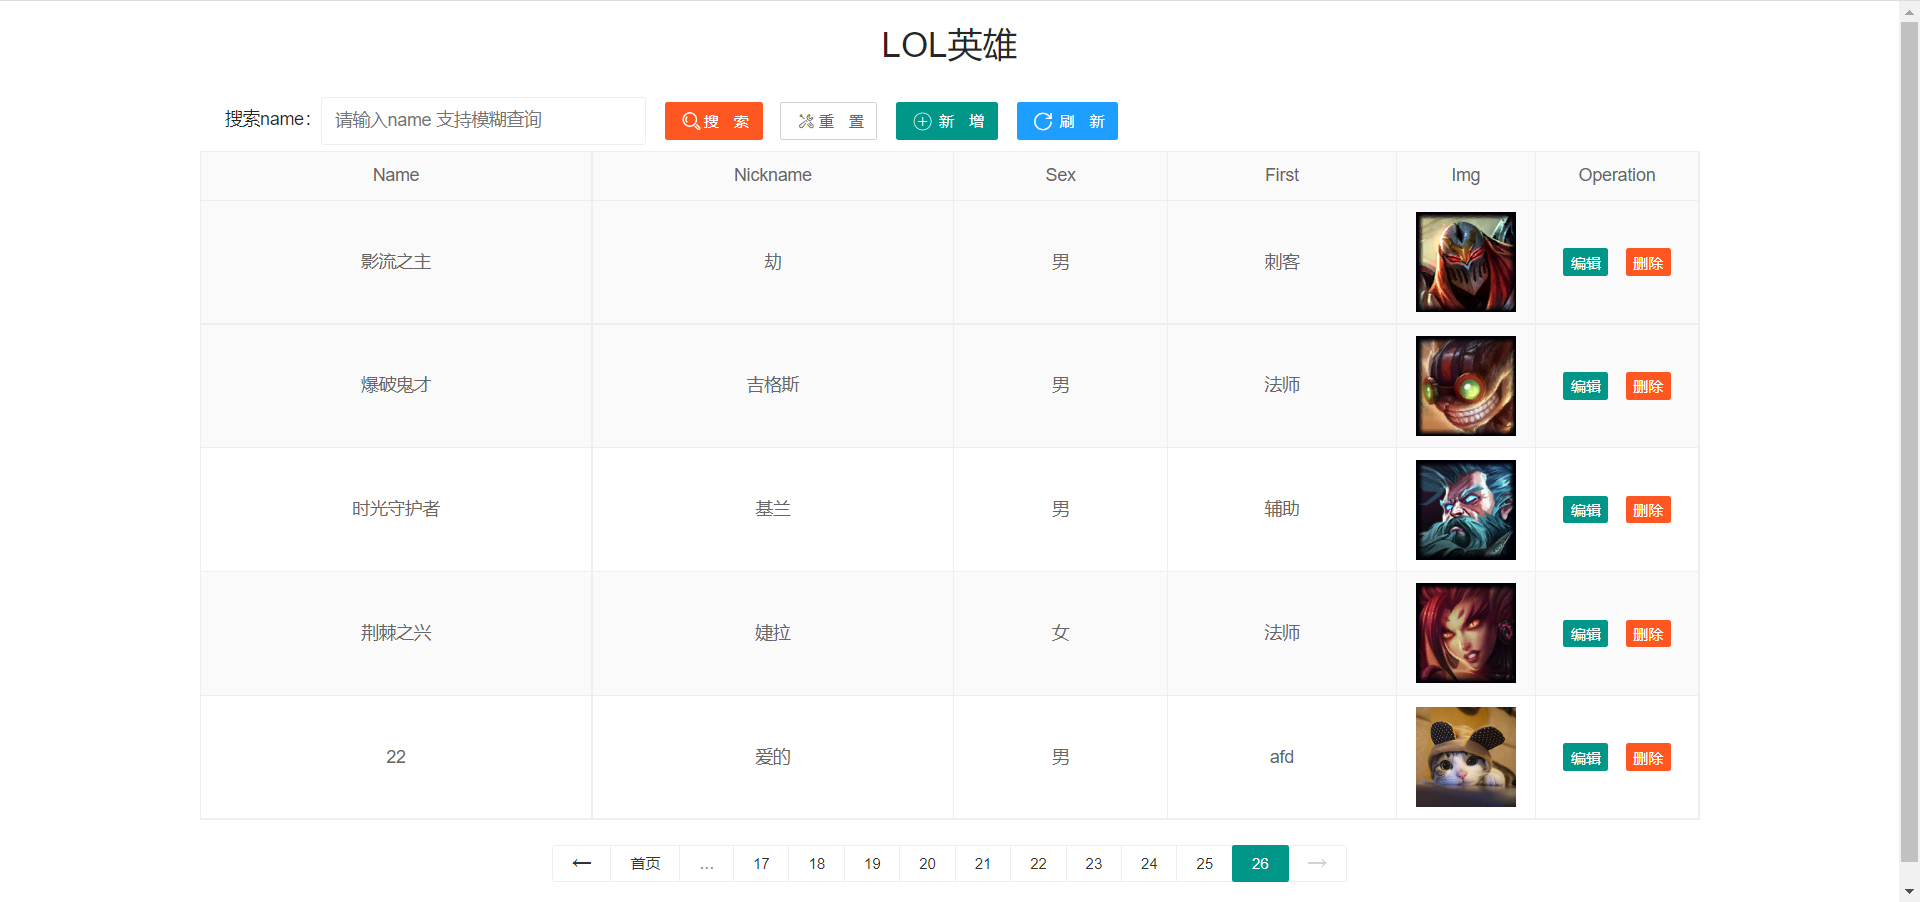Go to page 22 in pagination
The width and height of the screenshot is (1920, 902).
tap(1039, 863)
